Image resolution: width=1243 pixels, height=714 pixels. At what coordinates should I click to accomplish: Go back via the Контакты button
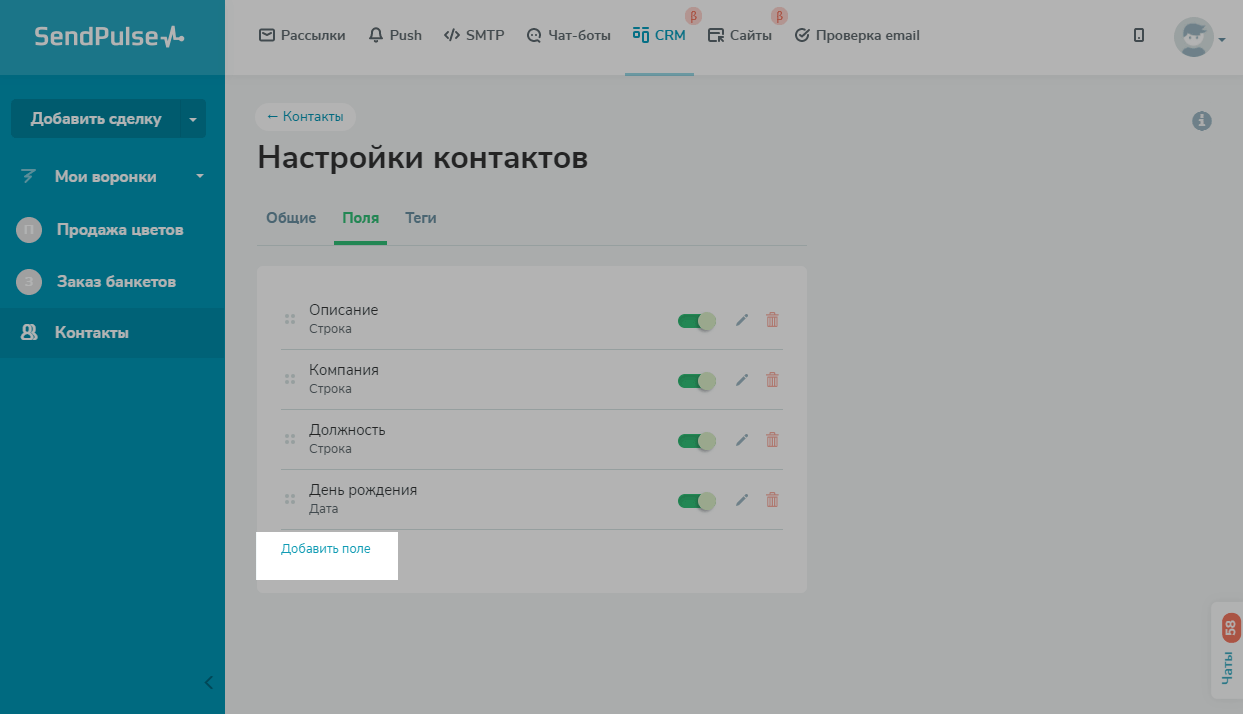(305, 117)
